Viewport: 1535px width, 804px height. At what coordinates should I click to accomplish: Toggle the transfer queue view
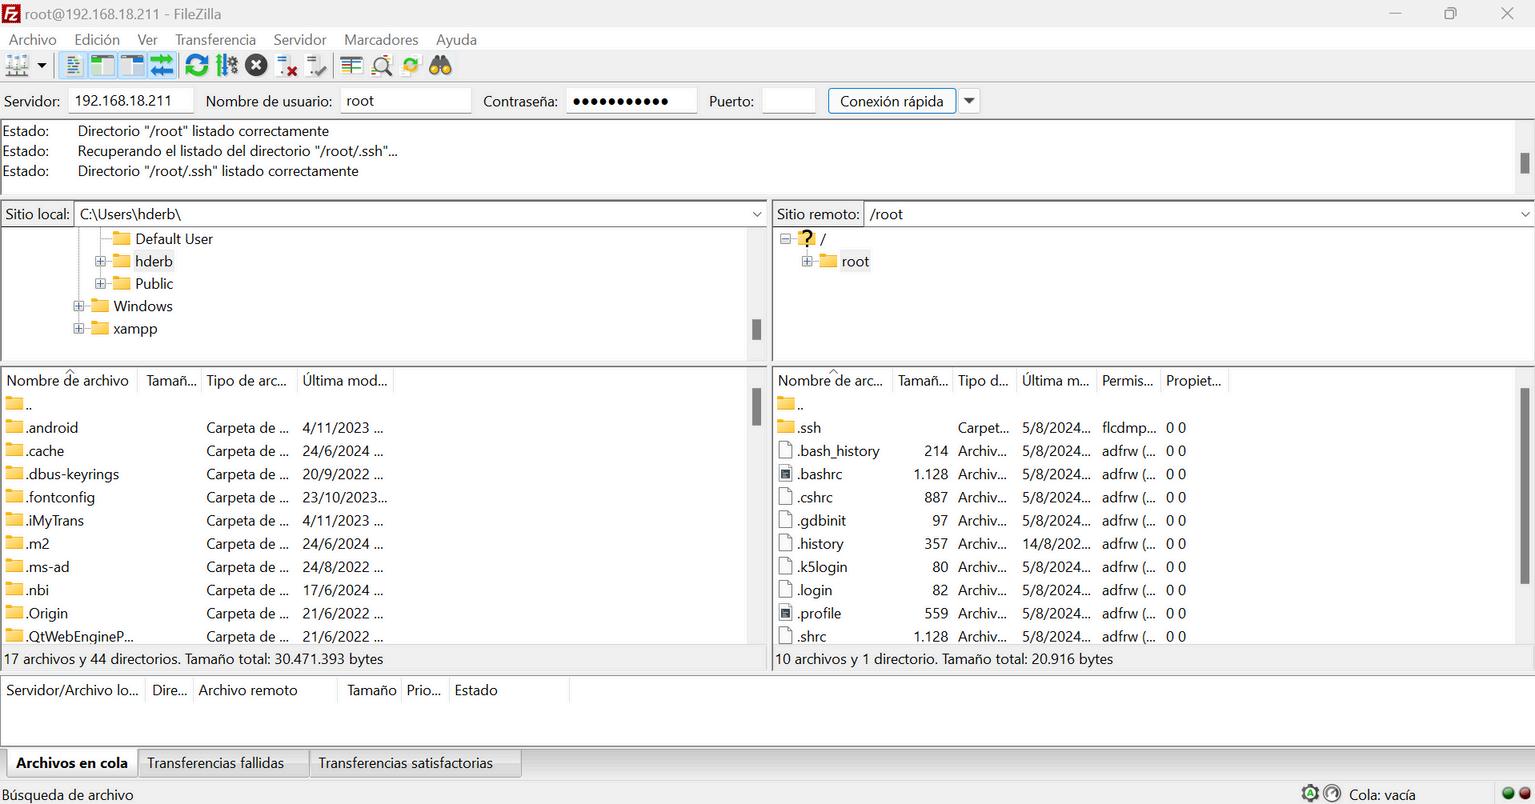pos(162,66)
